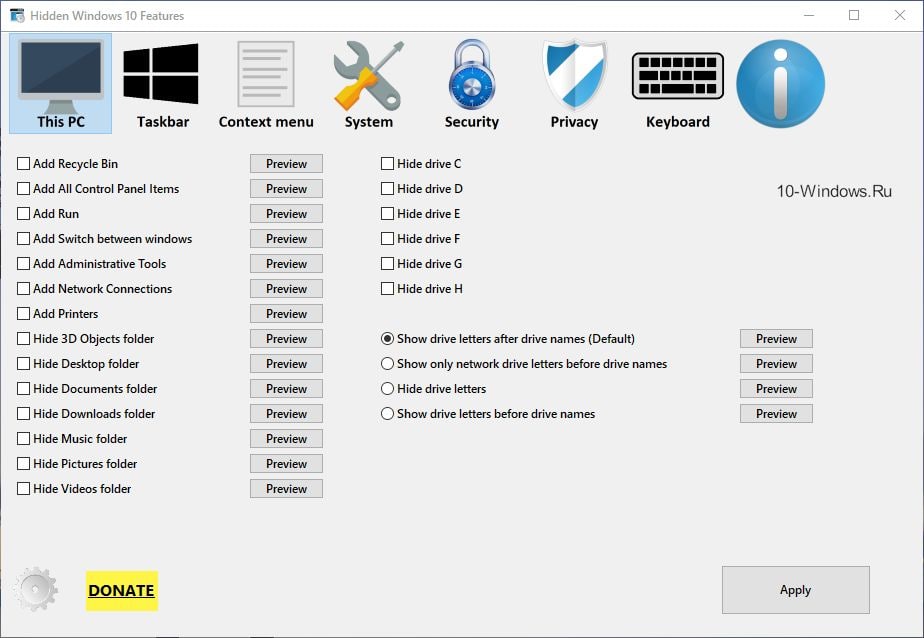Select Show only network drive letters option
The height and width of the screenshot is (638, 924).
coord(388,364)
